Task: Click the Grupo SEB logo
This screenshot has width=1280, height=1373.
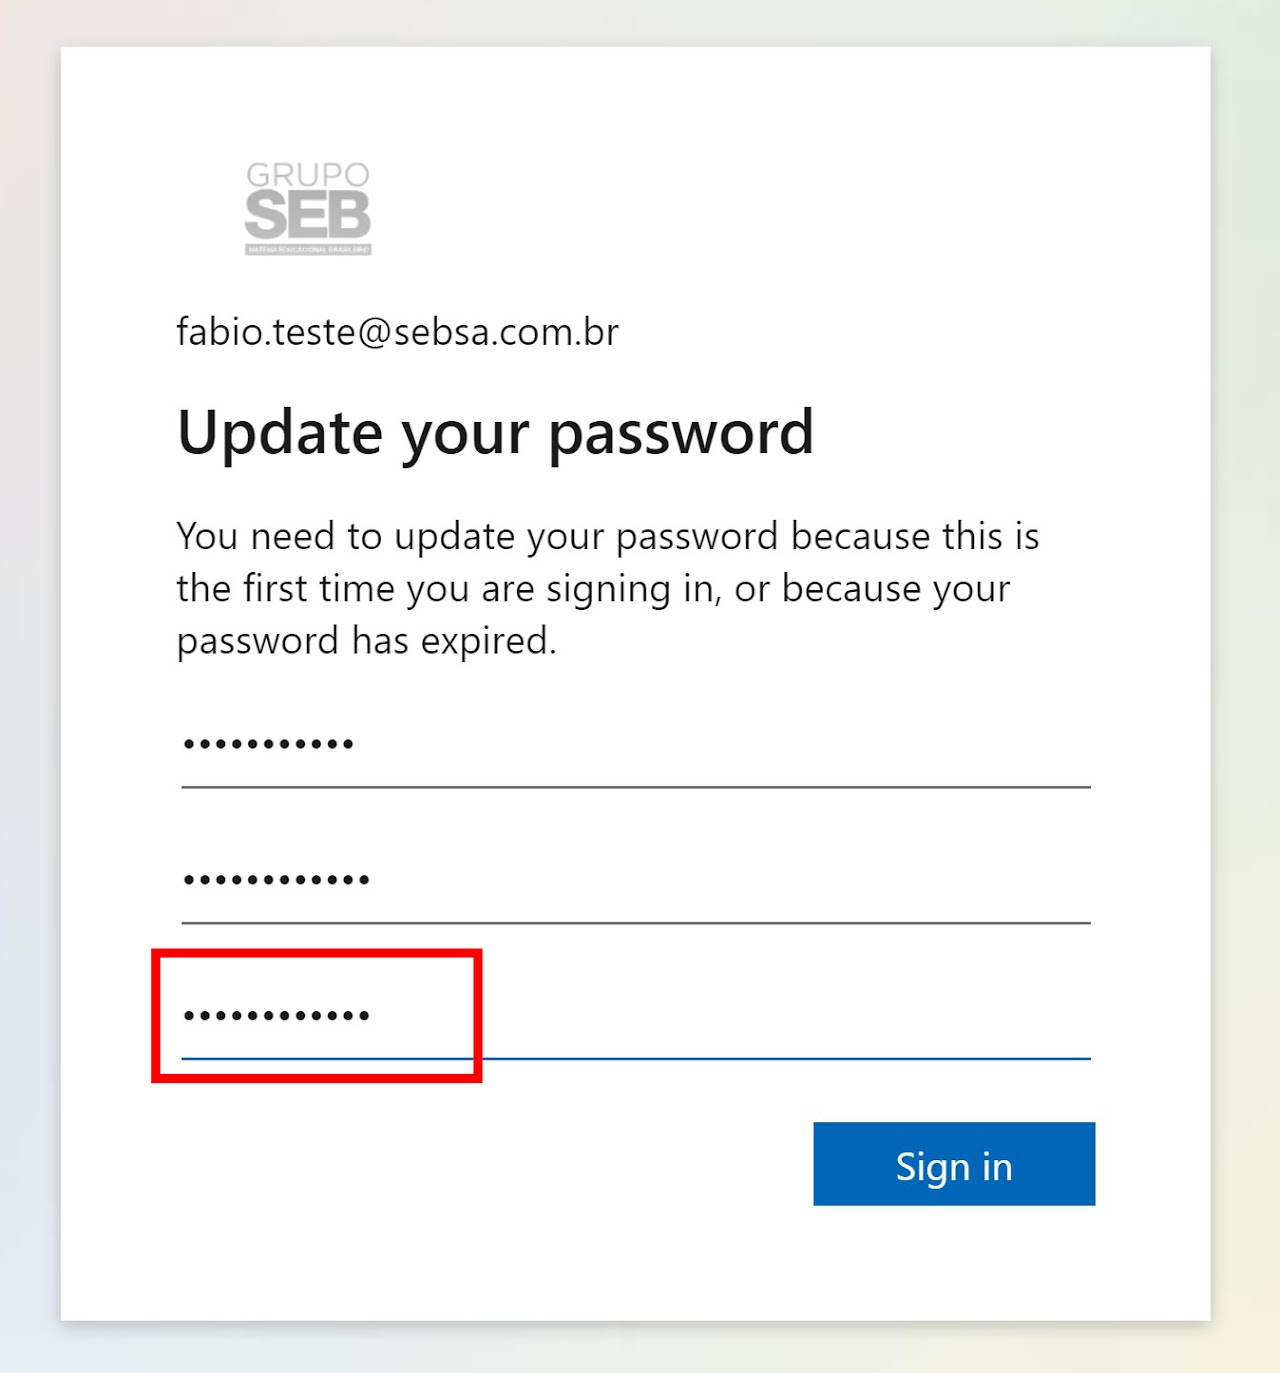Action: [308, 208]
